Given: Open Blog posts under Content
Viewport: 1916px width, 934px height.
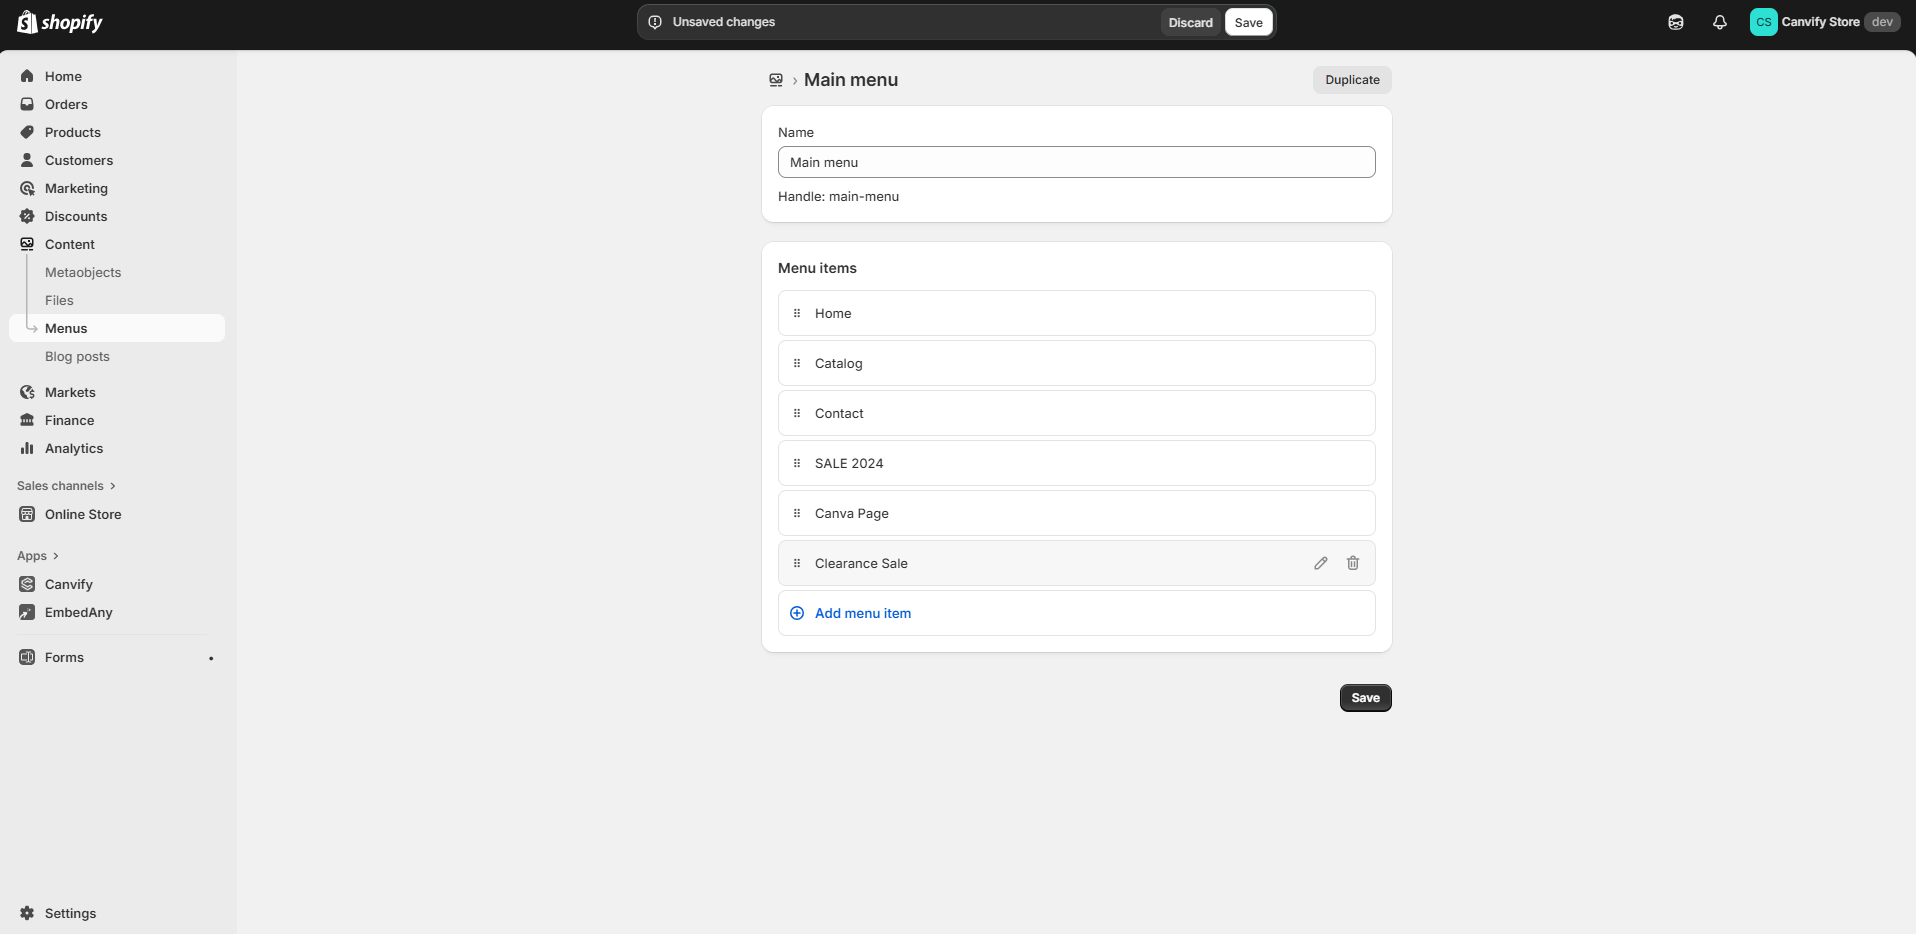Looking at the screenshot, I should click(77, 356).
